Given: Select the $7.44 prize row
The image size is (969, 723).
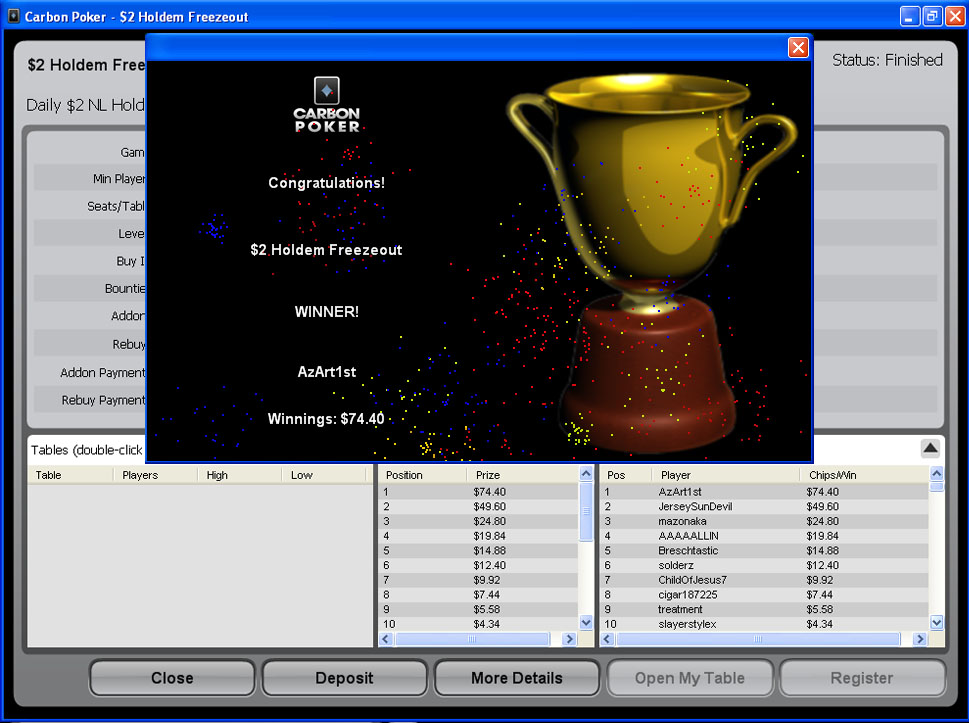Looking at the screenshot, I should [x=478, y=595].
